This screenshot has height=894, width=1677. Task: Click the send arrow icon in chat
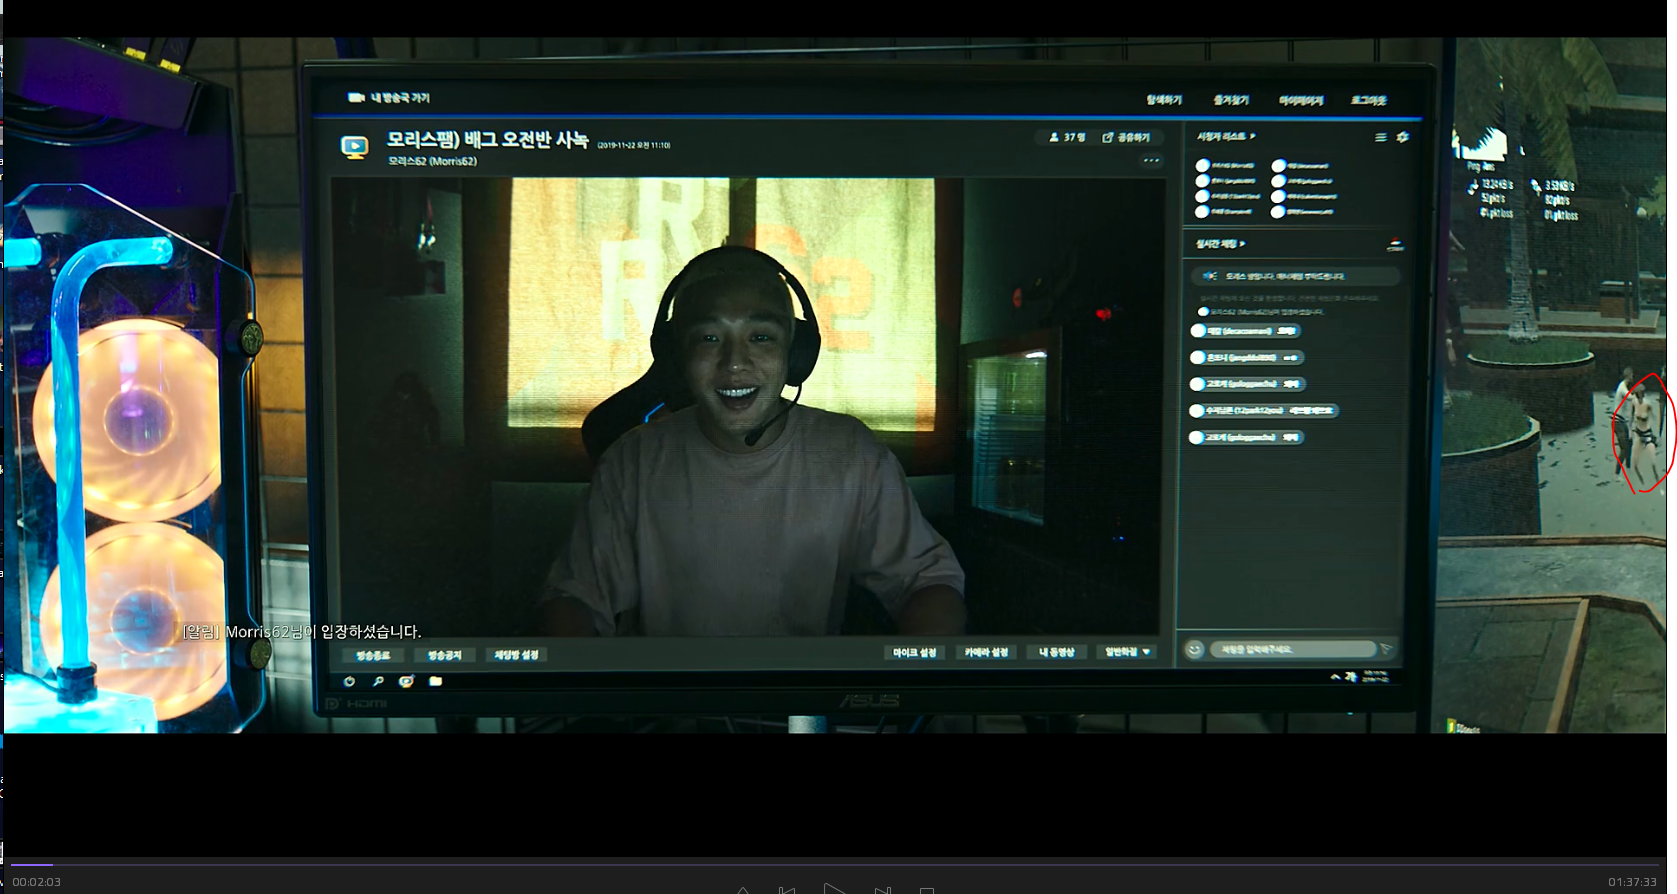1386,649
